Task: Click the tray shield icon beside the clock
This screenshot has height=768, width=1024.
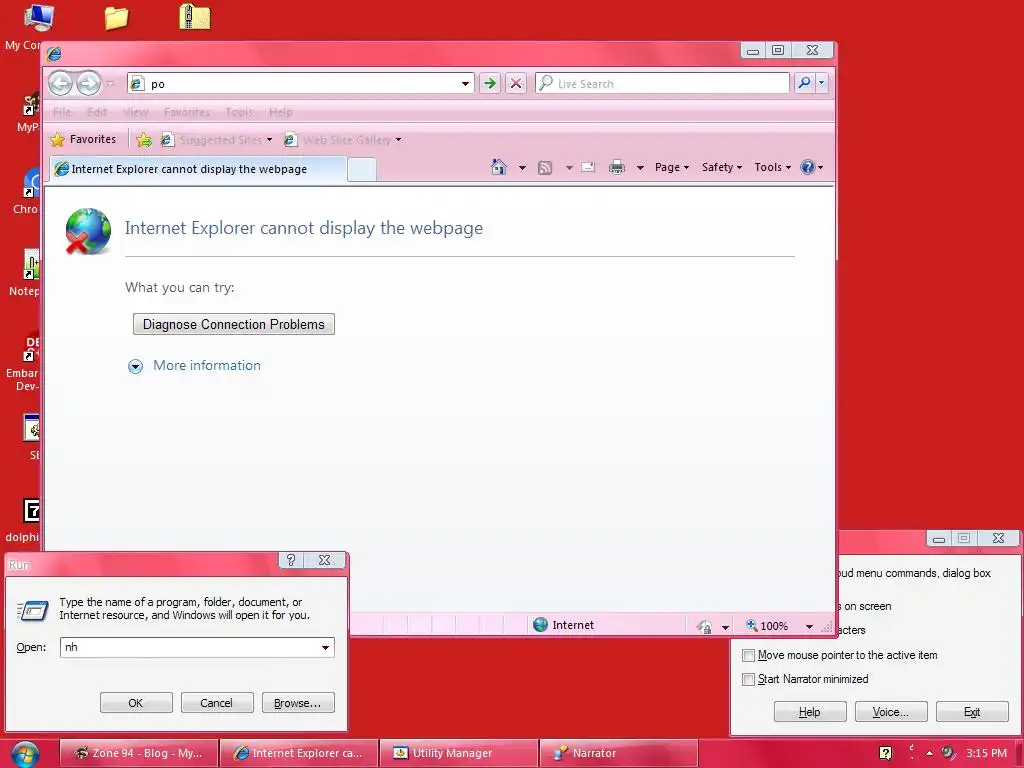Action: 948,753
